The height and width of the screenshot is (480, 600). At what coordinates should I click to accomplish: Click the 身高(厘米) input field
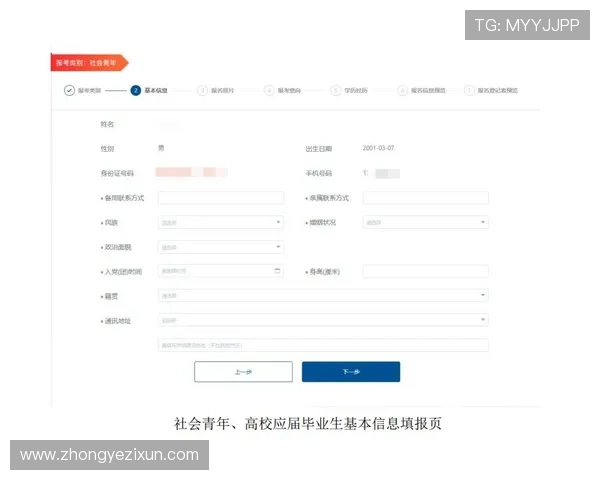425,271
